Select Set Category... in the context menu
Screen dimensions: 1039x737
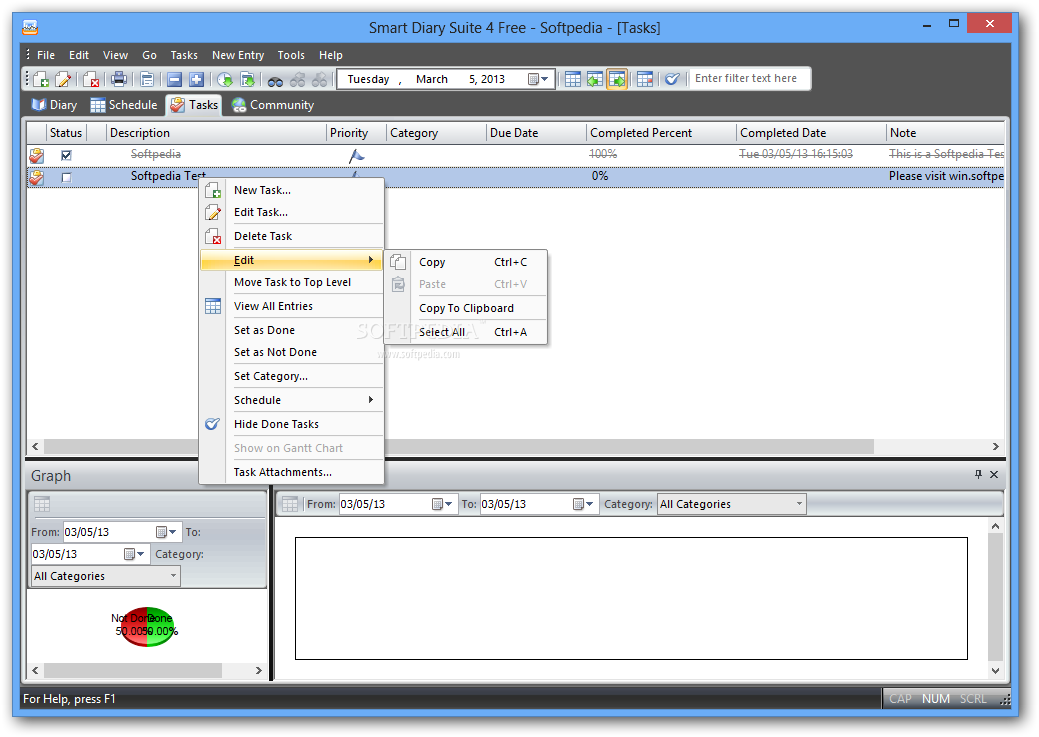pyautogui.click(x=292, y=376)
